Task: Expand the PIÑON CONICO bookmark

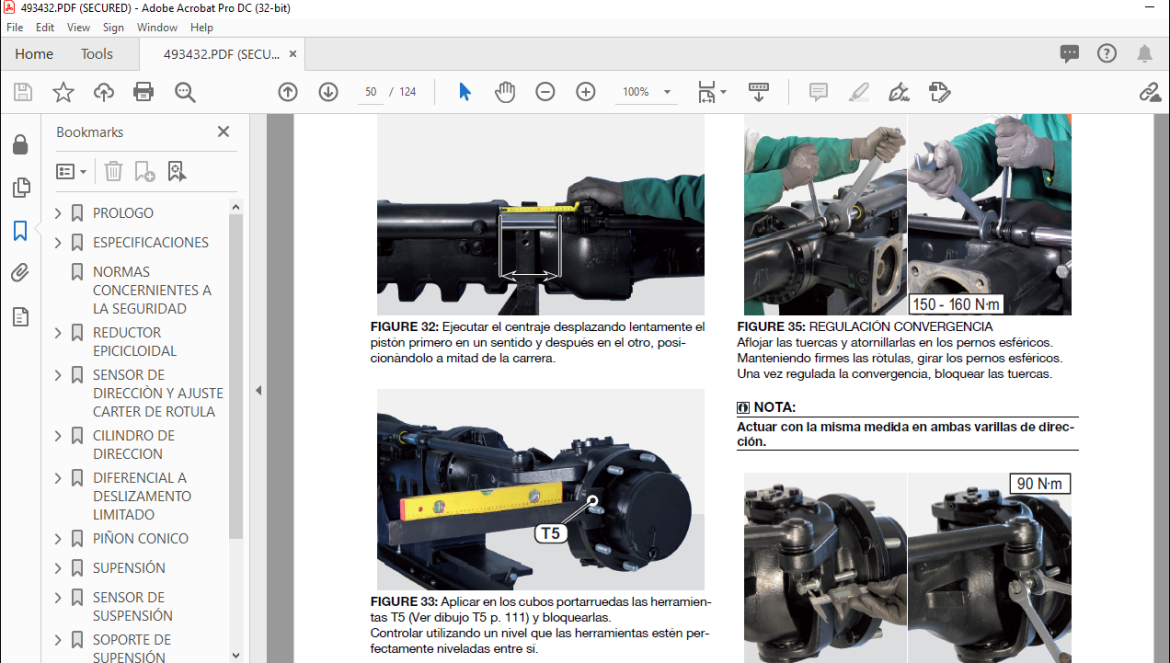Action: tap(58, 538)
